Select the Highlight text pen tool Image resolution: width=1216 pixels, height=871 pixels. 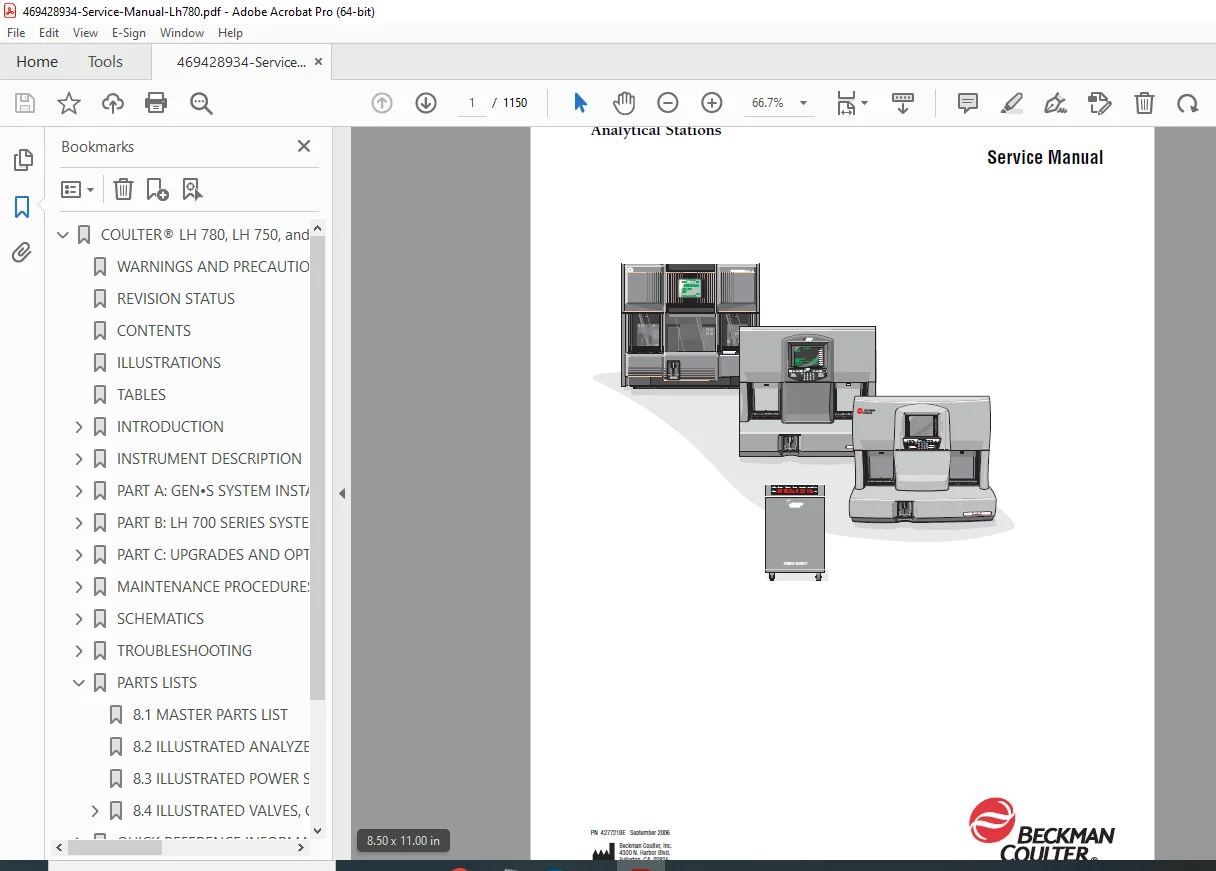[1012, 103]
